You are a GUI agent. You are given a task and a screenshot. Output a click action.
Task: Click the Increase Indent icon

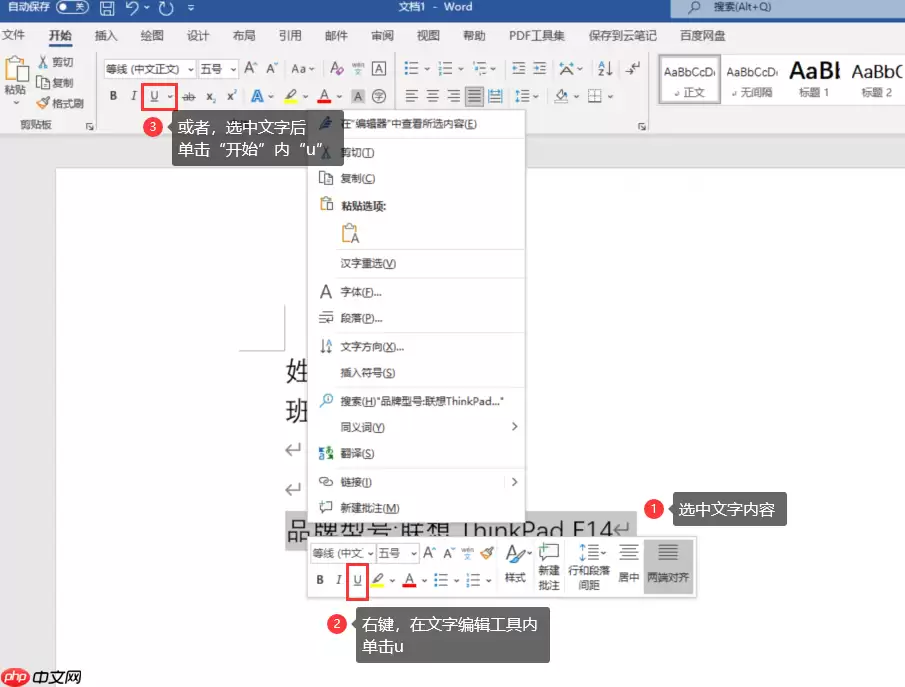point(540,69)
